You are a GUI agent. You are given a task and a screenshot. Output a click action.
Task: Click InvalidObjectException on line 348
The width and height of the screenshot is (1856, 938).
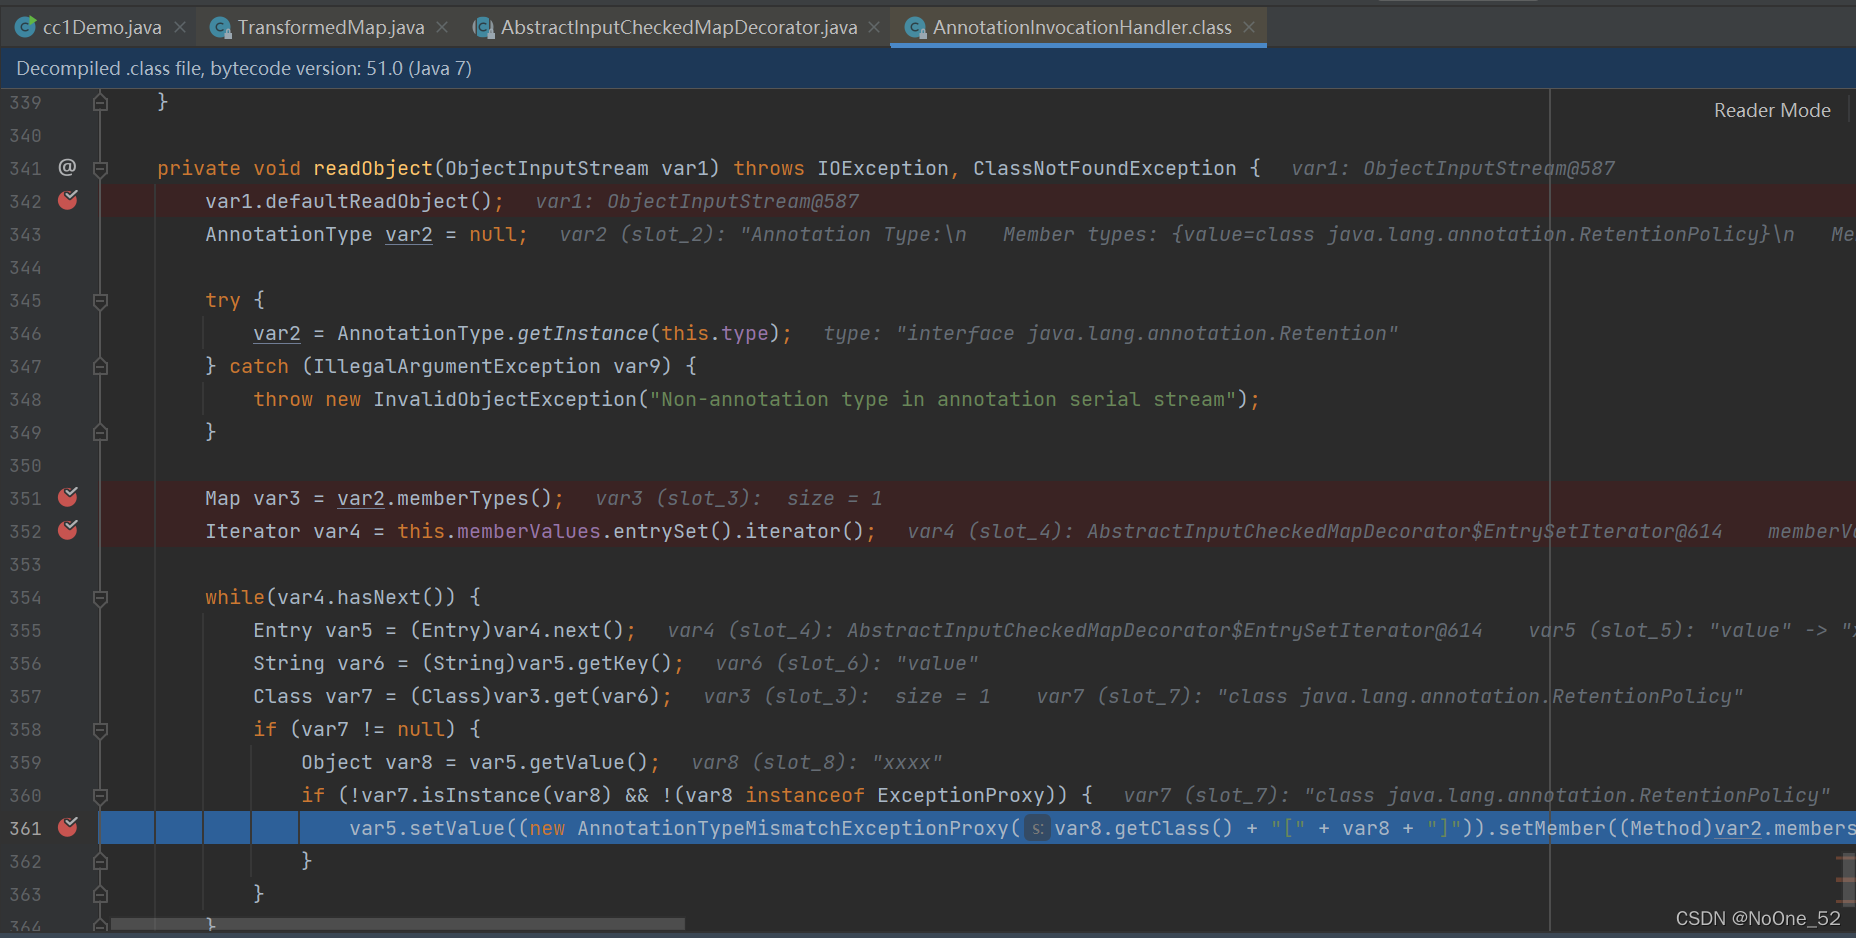point(505,399)
